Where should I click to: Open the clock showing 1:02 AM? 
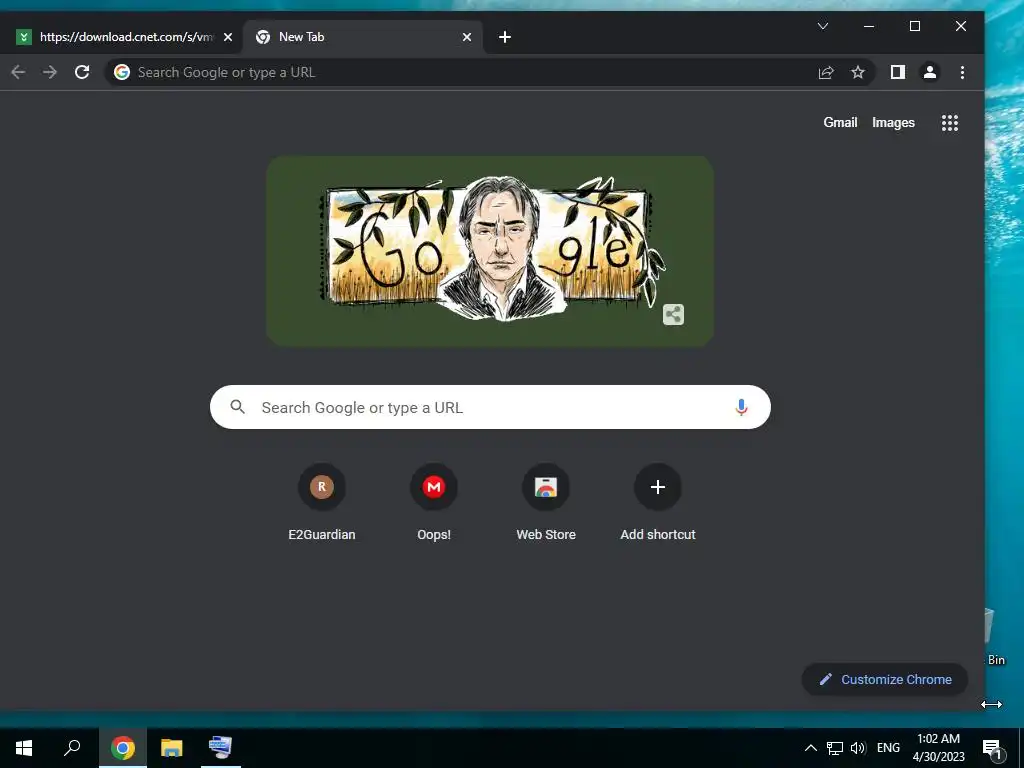click(x=938, y=748)
